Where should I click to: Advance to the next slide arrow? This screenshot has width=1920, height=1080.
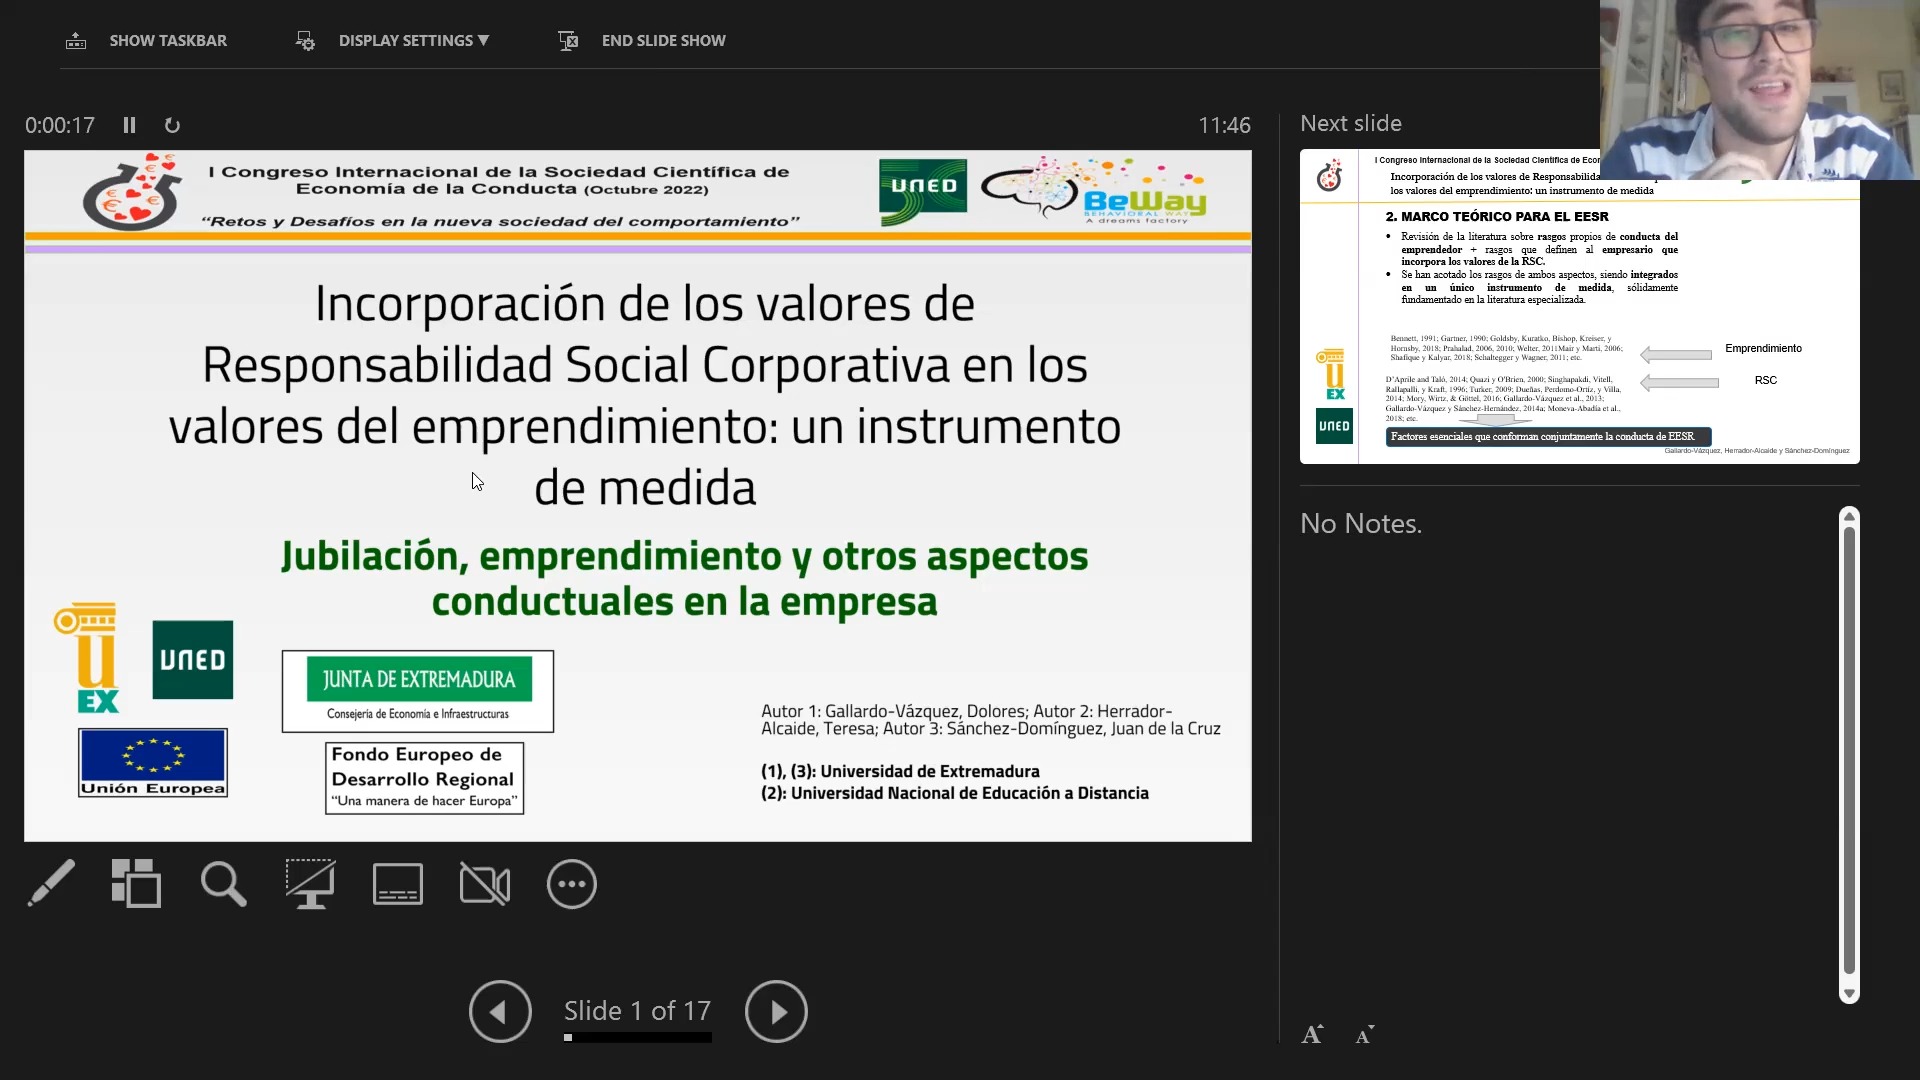pyautogui.click(x=776, y=1012)
